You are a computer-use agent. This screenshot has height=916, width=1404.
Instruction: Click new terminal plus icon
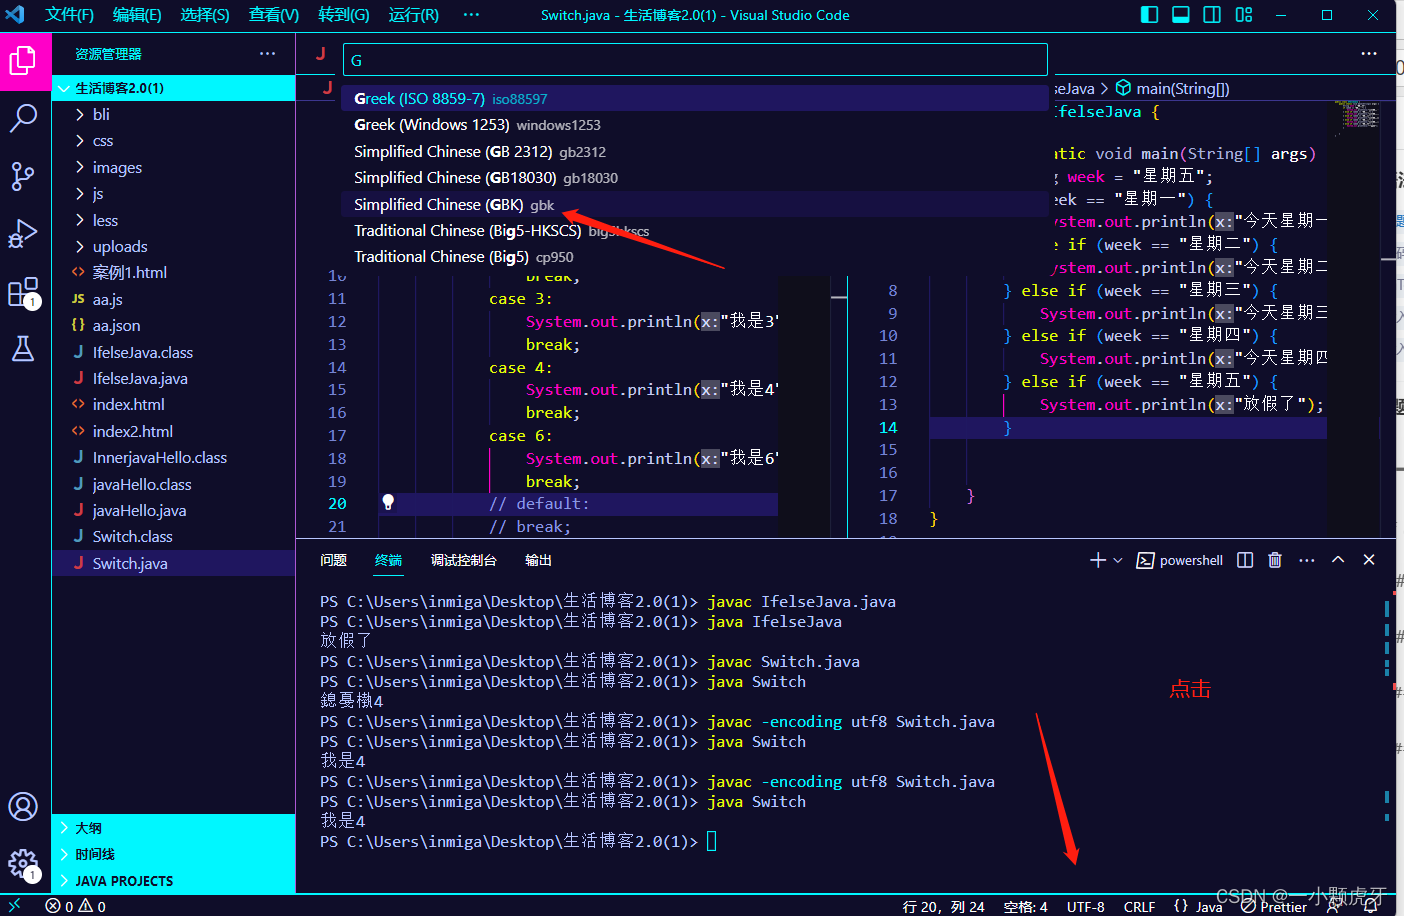point(1098,560)
